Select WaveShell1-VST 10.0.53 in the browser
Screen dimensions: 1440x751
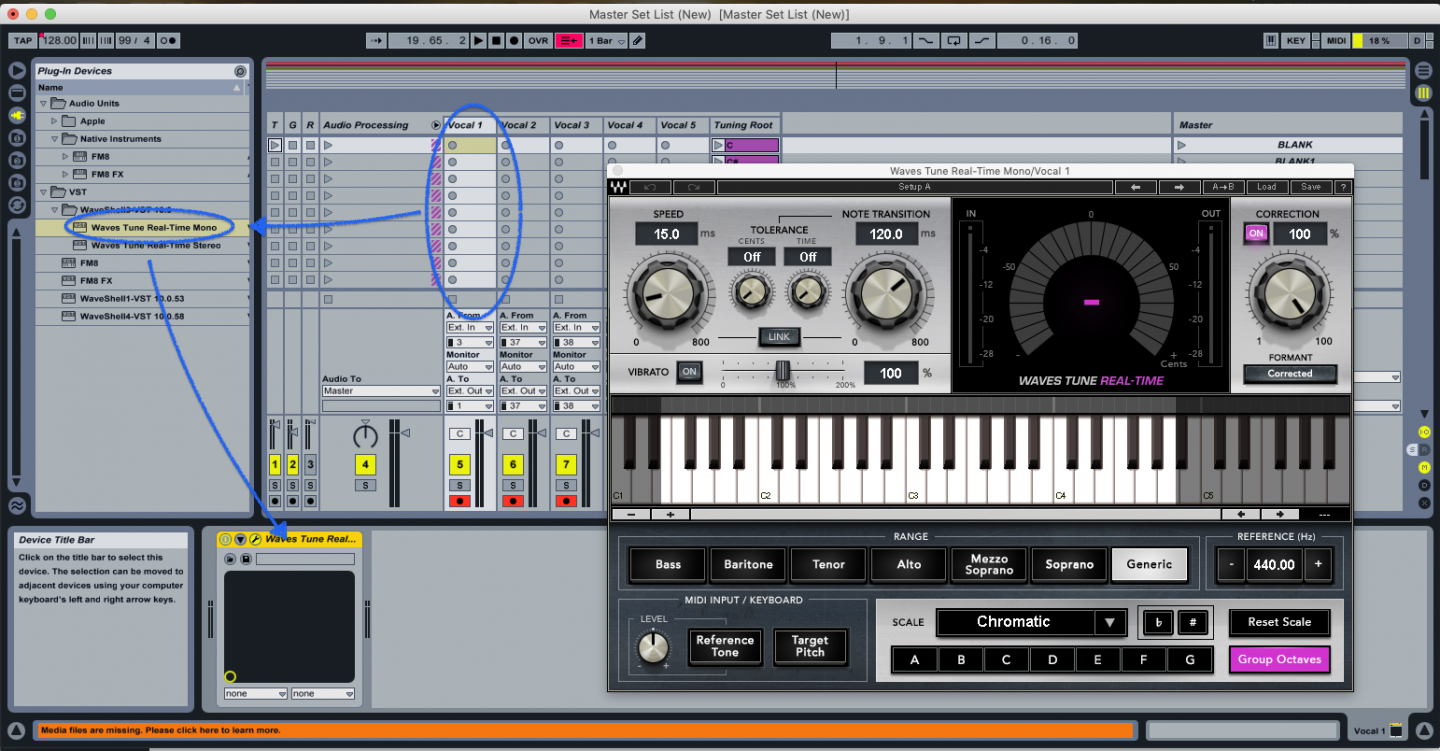[x=132, y=298]
